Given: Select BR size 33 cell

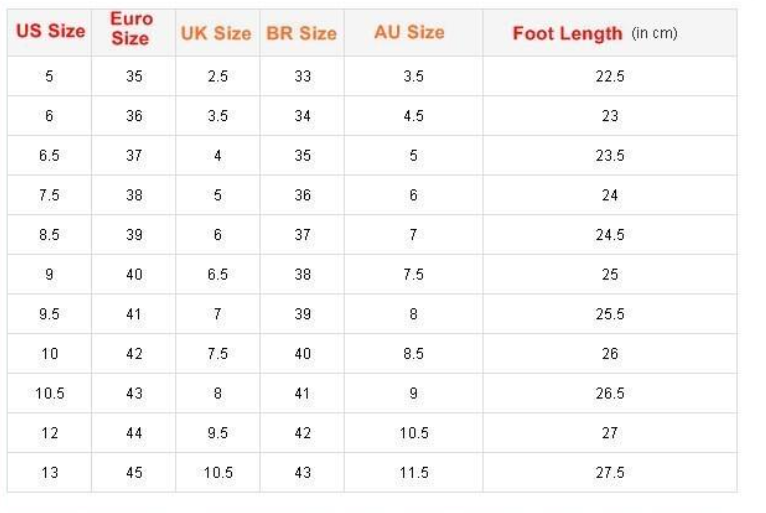Looking at the screenshot, I should tap(303, 77).
